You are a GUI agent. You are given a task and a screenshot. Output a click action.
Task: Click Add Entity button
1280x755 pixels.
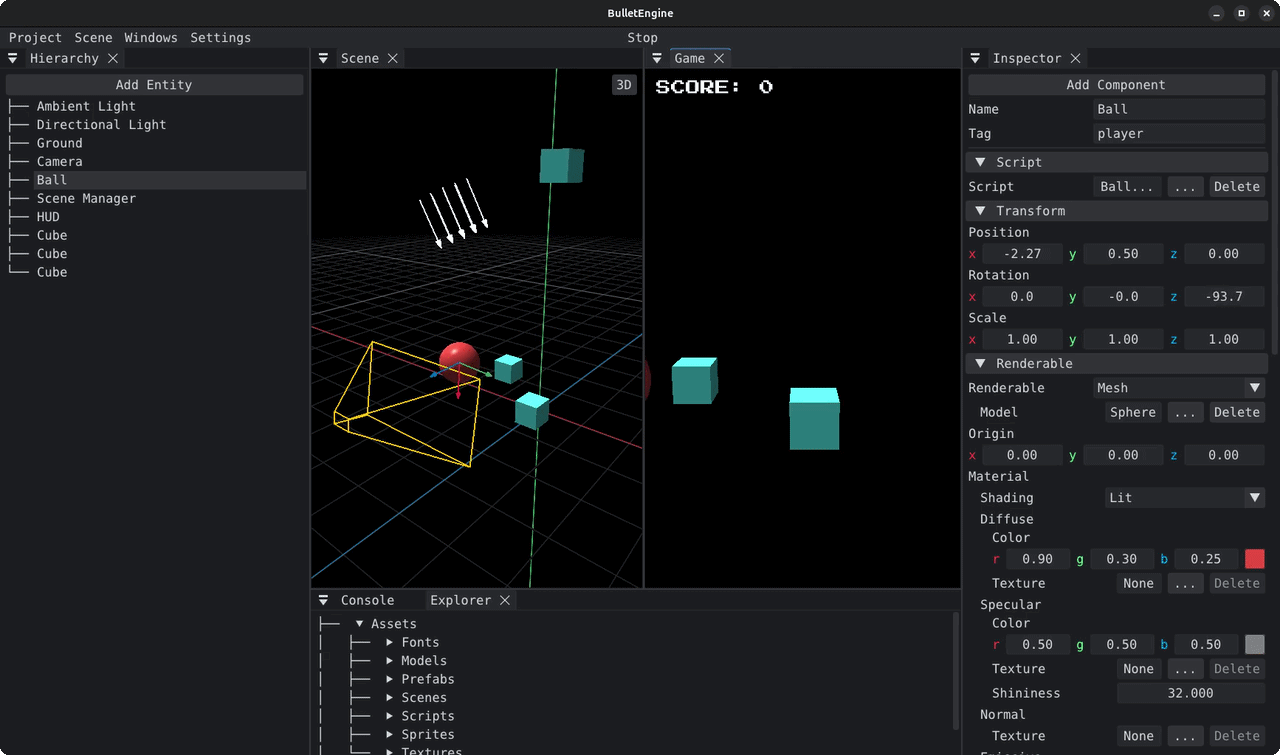154,85
